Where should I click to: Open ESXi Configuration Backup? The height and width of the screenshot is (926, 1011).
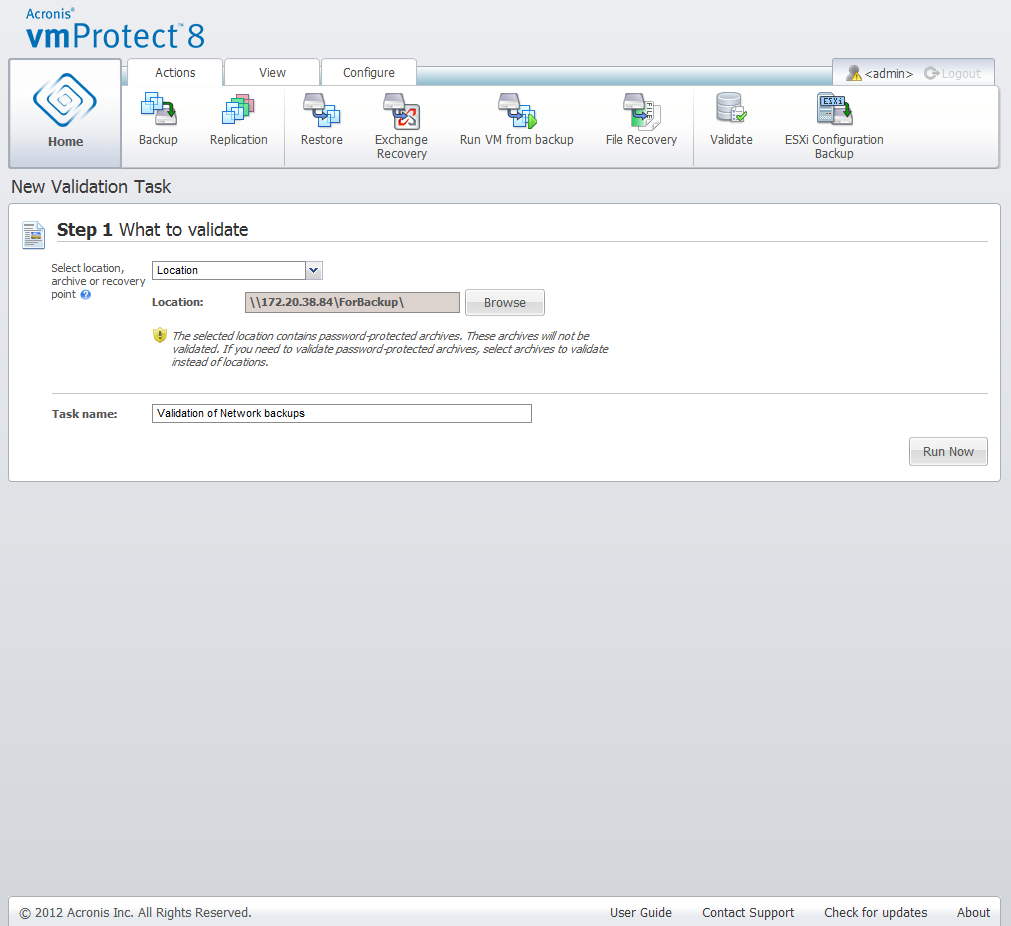click(x=834, y=126)
